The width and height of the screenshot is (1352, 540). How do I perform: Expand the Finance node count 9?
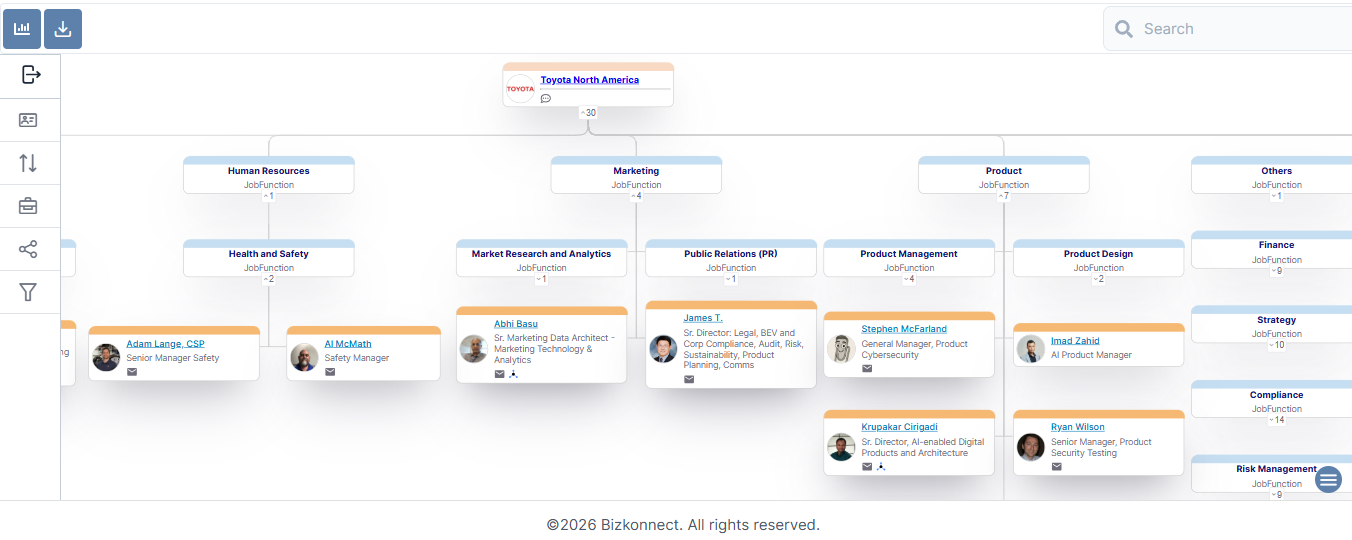[x=1276, y=270]
